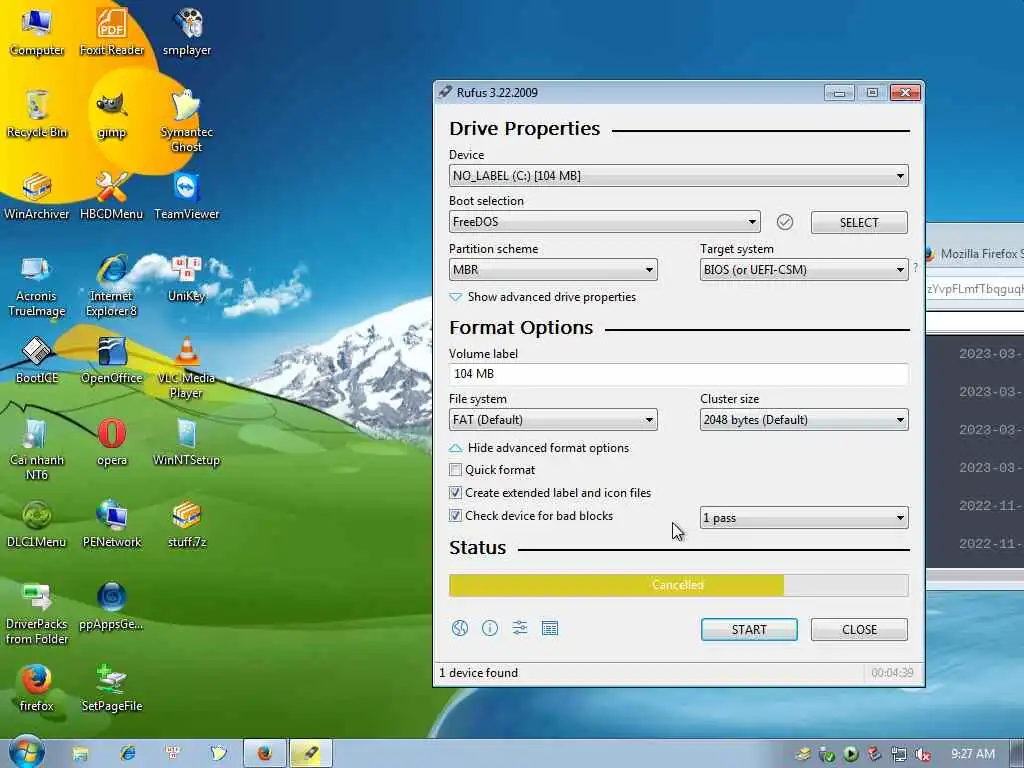Click the SELECT button
Viewport: 1024px width, 768px height.
tap(859, 223)
